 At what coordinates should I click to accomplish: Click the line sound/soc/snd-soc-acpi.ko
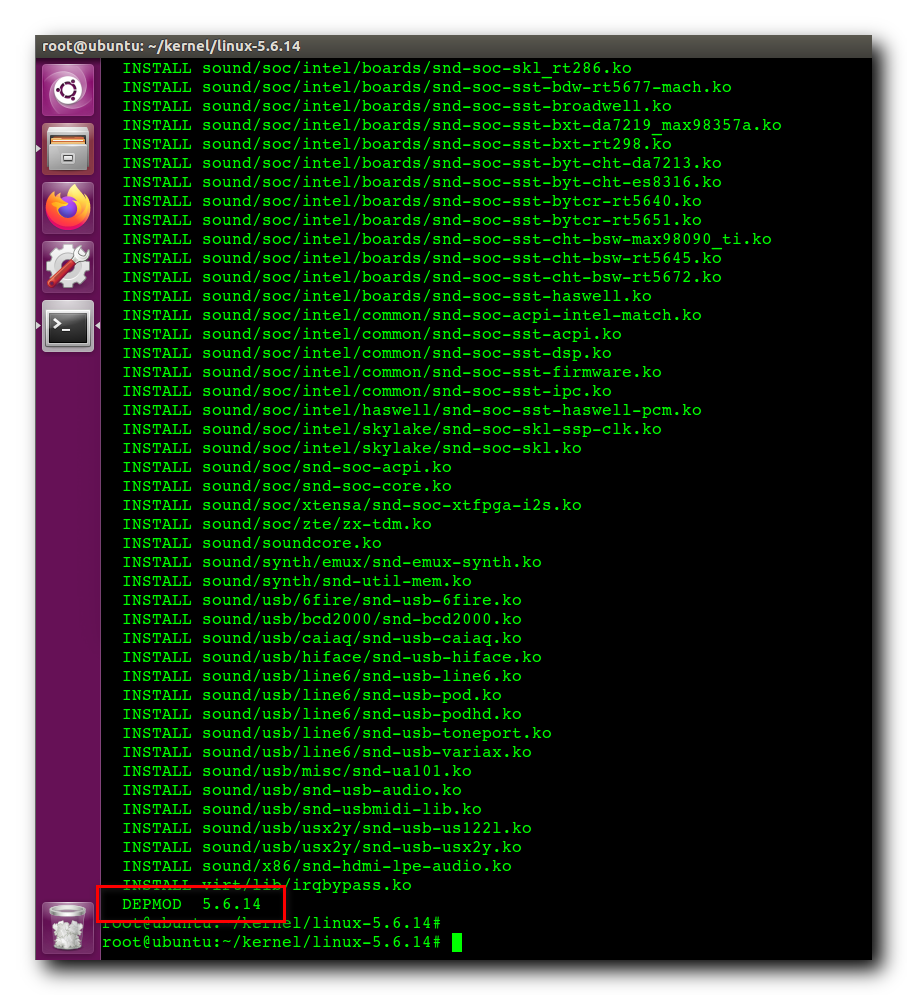(x=287, y=468)
